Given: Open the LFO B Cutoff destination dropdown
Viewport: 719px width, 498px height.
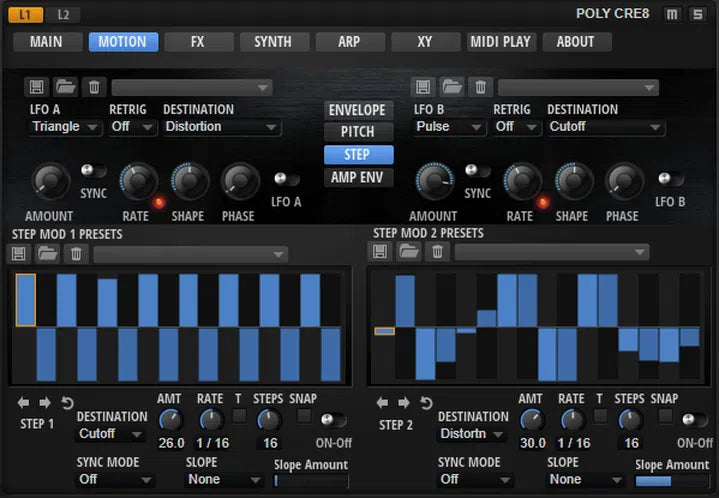Looking at the screenshot, I should coord(605,127).
